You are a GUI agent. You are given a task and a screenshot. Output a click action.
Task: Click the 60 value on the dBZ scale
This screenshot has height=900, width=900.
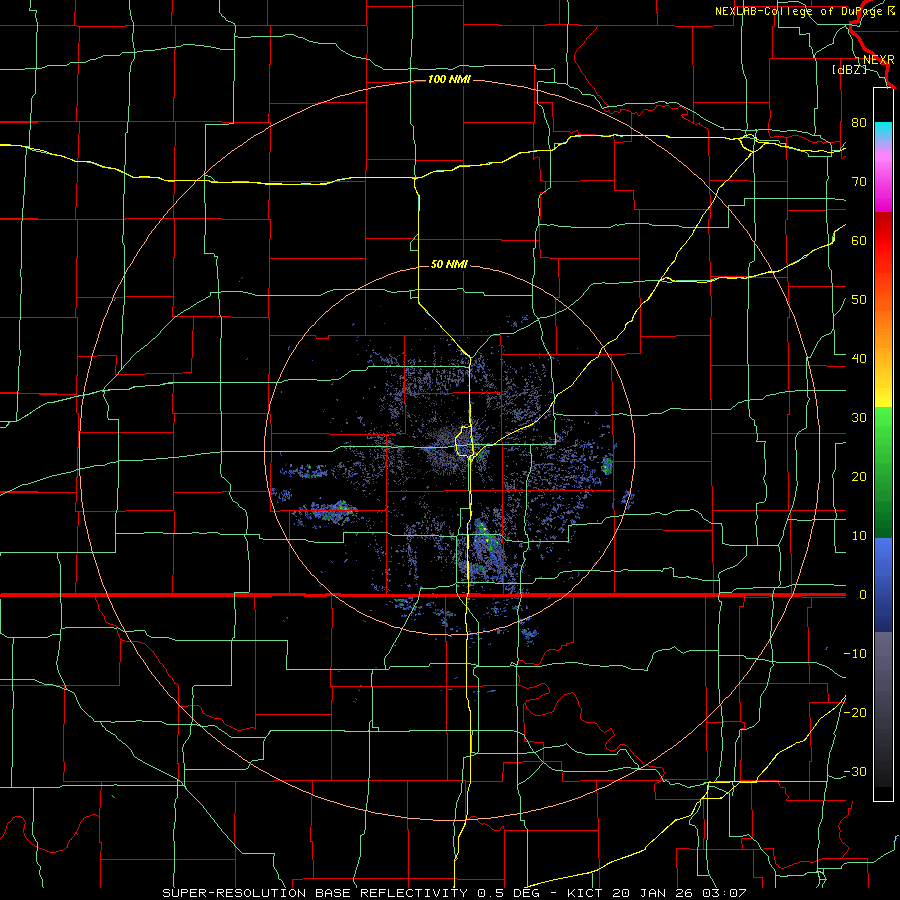pos(859,240)
